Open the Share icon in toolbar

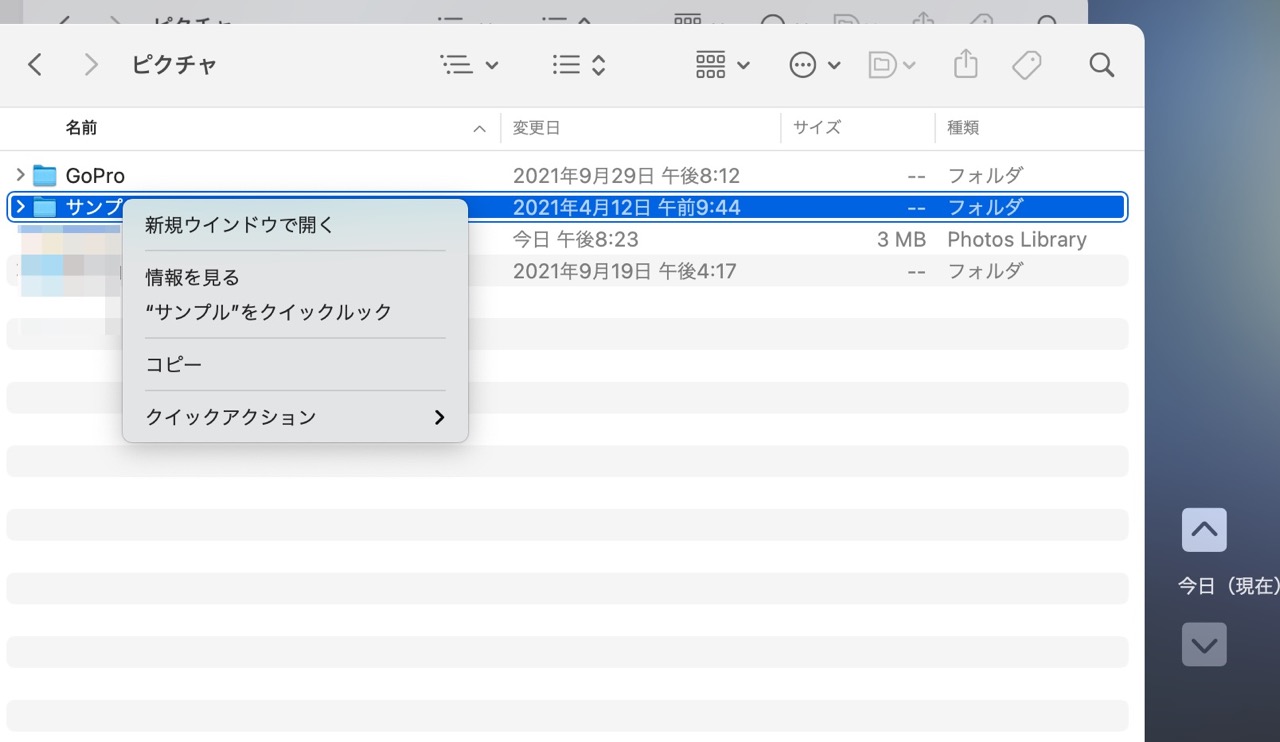pyautogui.click(x=965, y=65)
